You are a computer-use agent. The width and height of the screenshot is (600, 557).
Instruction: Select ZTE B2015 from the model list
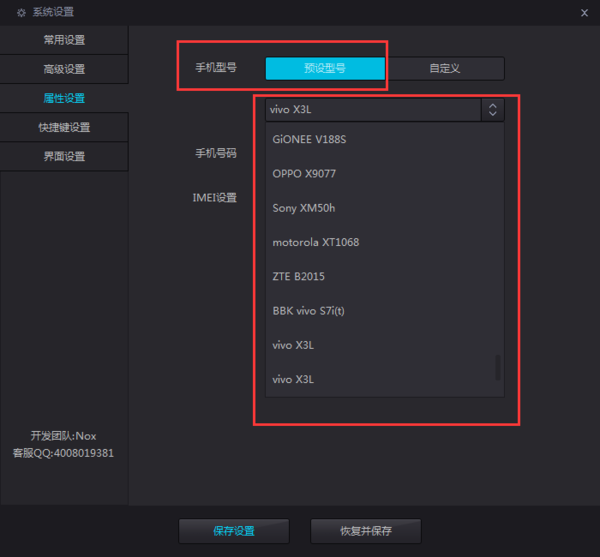pos(298,276)
